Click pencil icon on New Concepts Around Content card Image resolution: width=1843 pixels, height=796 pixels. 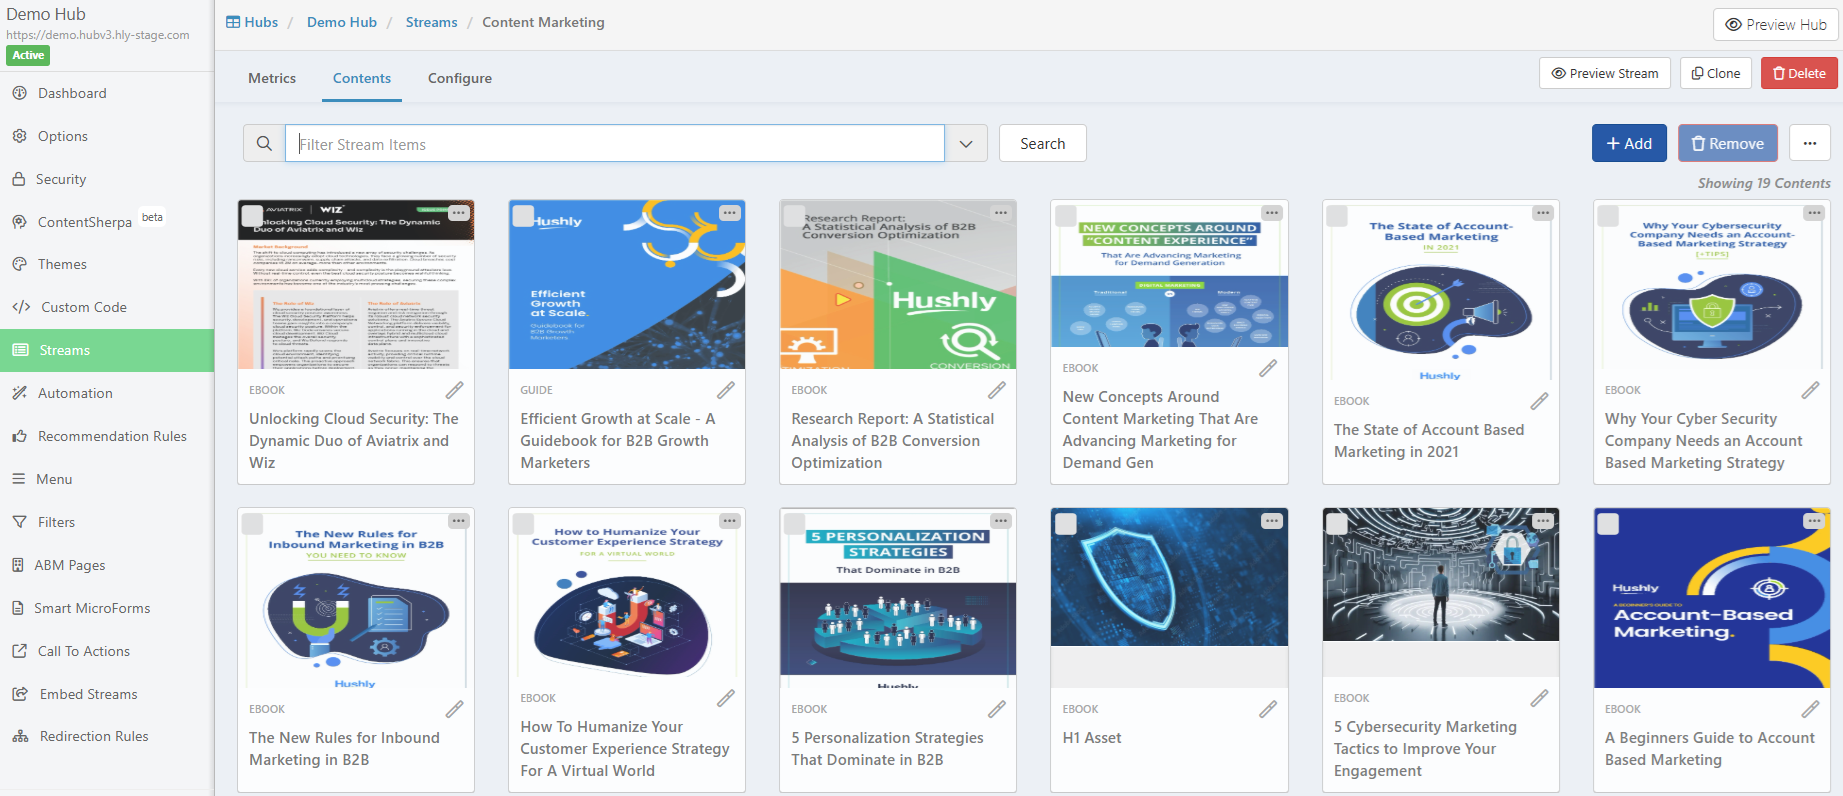tap(1268, 368)
